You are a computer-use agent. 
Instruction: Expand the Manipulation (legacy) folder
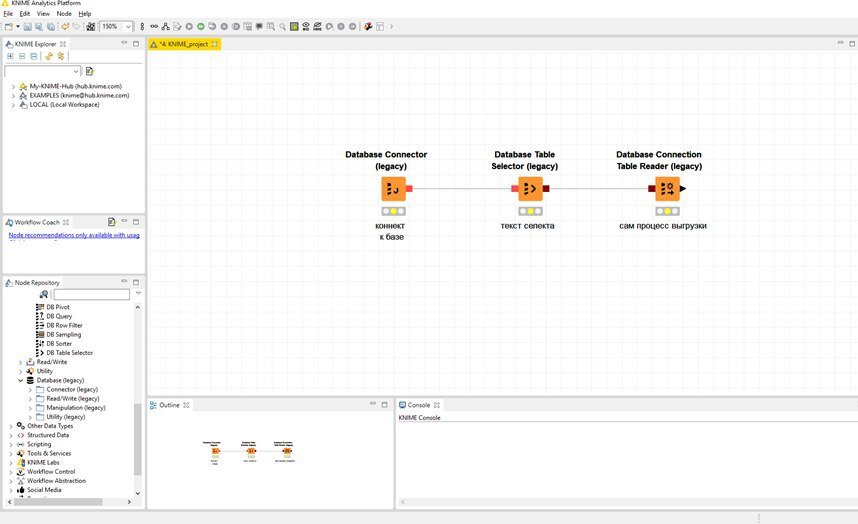pyautogui.click(x=30, y=408)
